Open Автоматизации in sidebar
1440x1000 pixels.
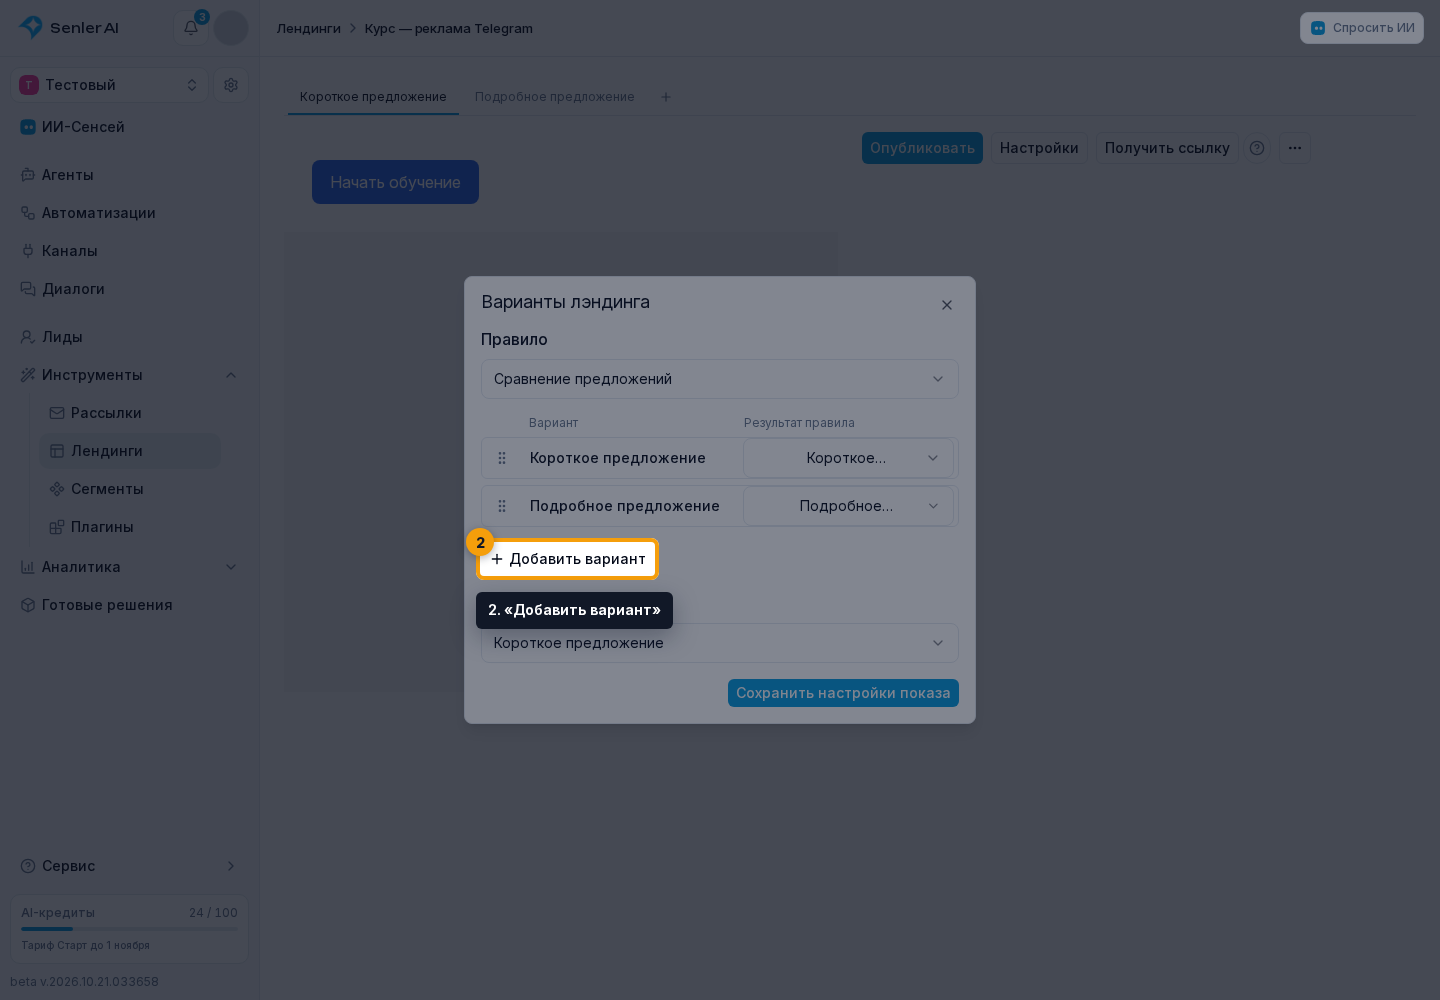pyautogui.click(x=129, y=213)
